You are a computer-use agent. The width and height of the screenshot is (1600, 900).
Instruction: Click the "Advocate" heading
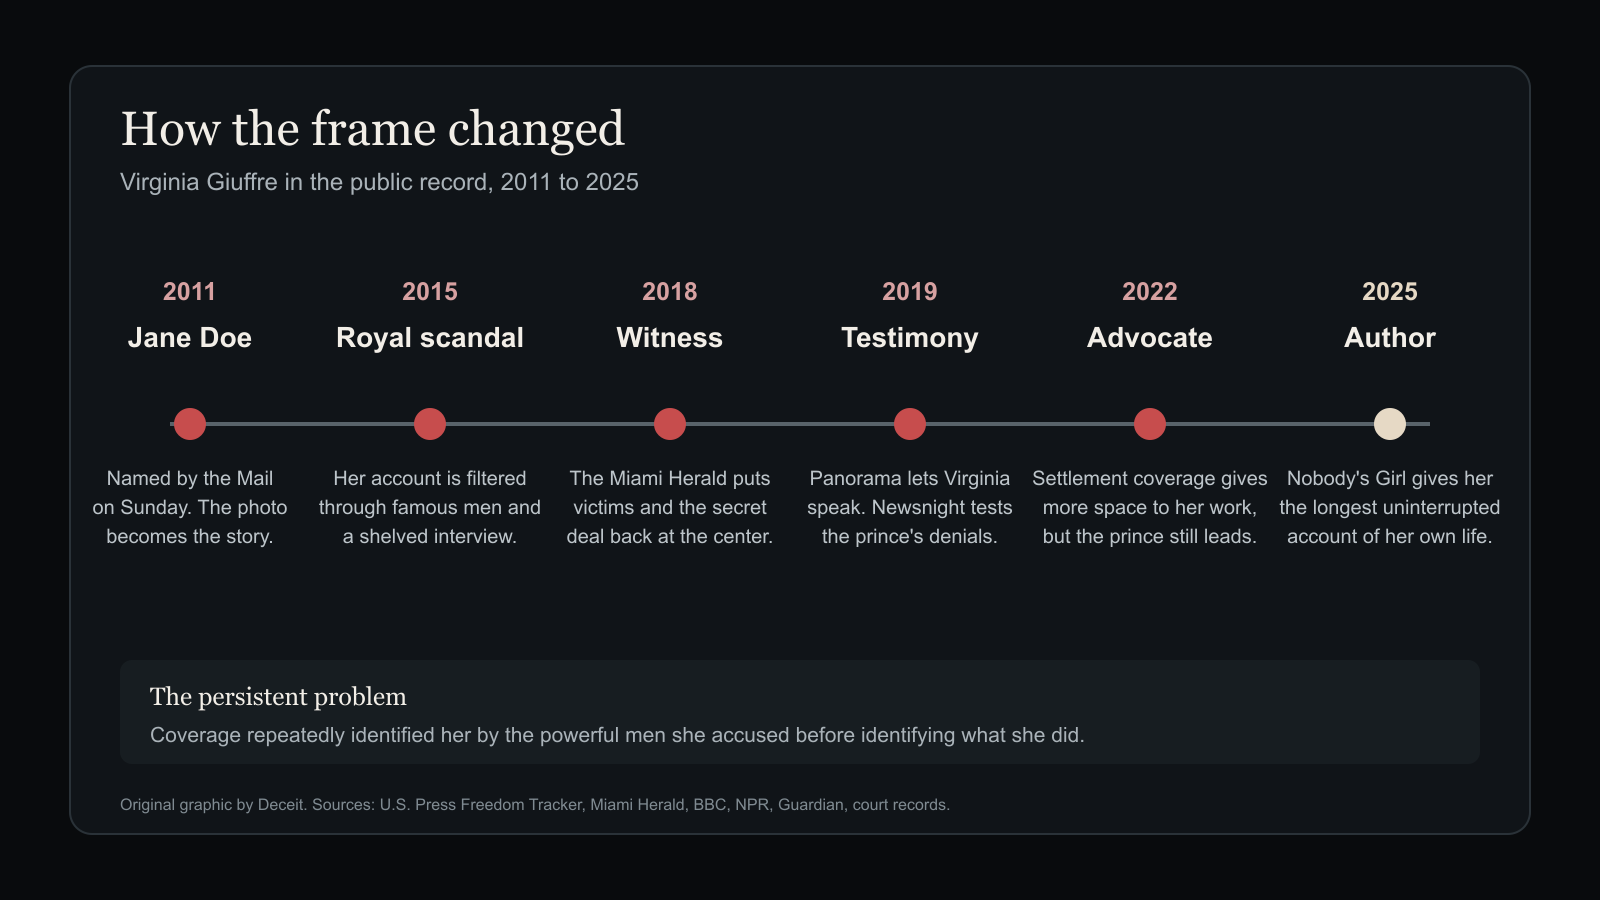pyautogui.click(x=1150, y=338)
